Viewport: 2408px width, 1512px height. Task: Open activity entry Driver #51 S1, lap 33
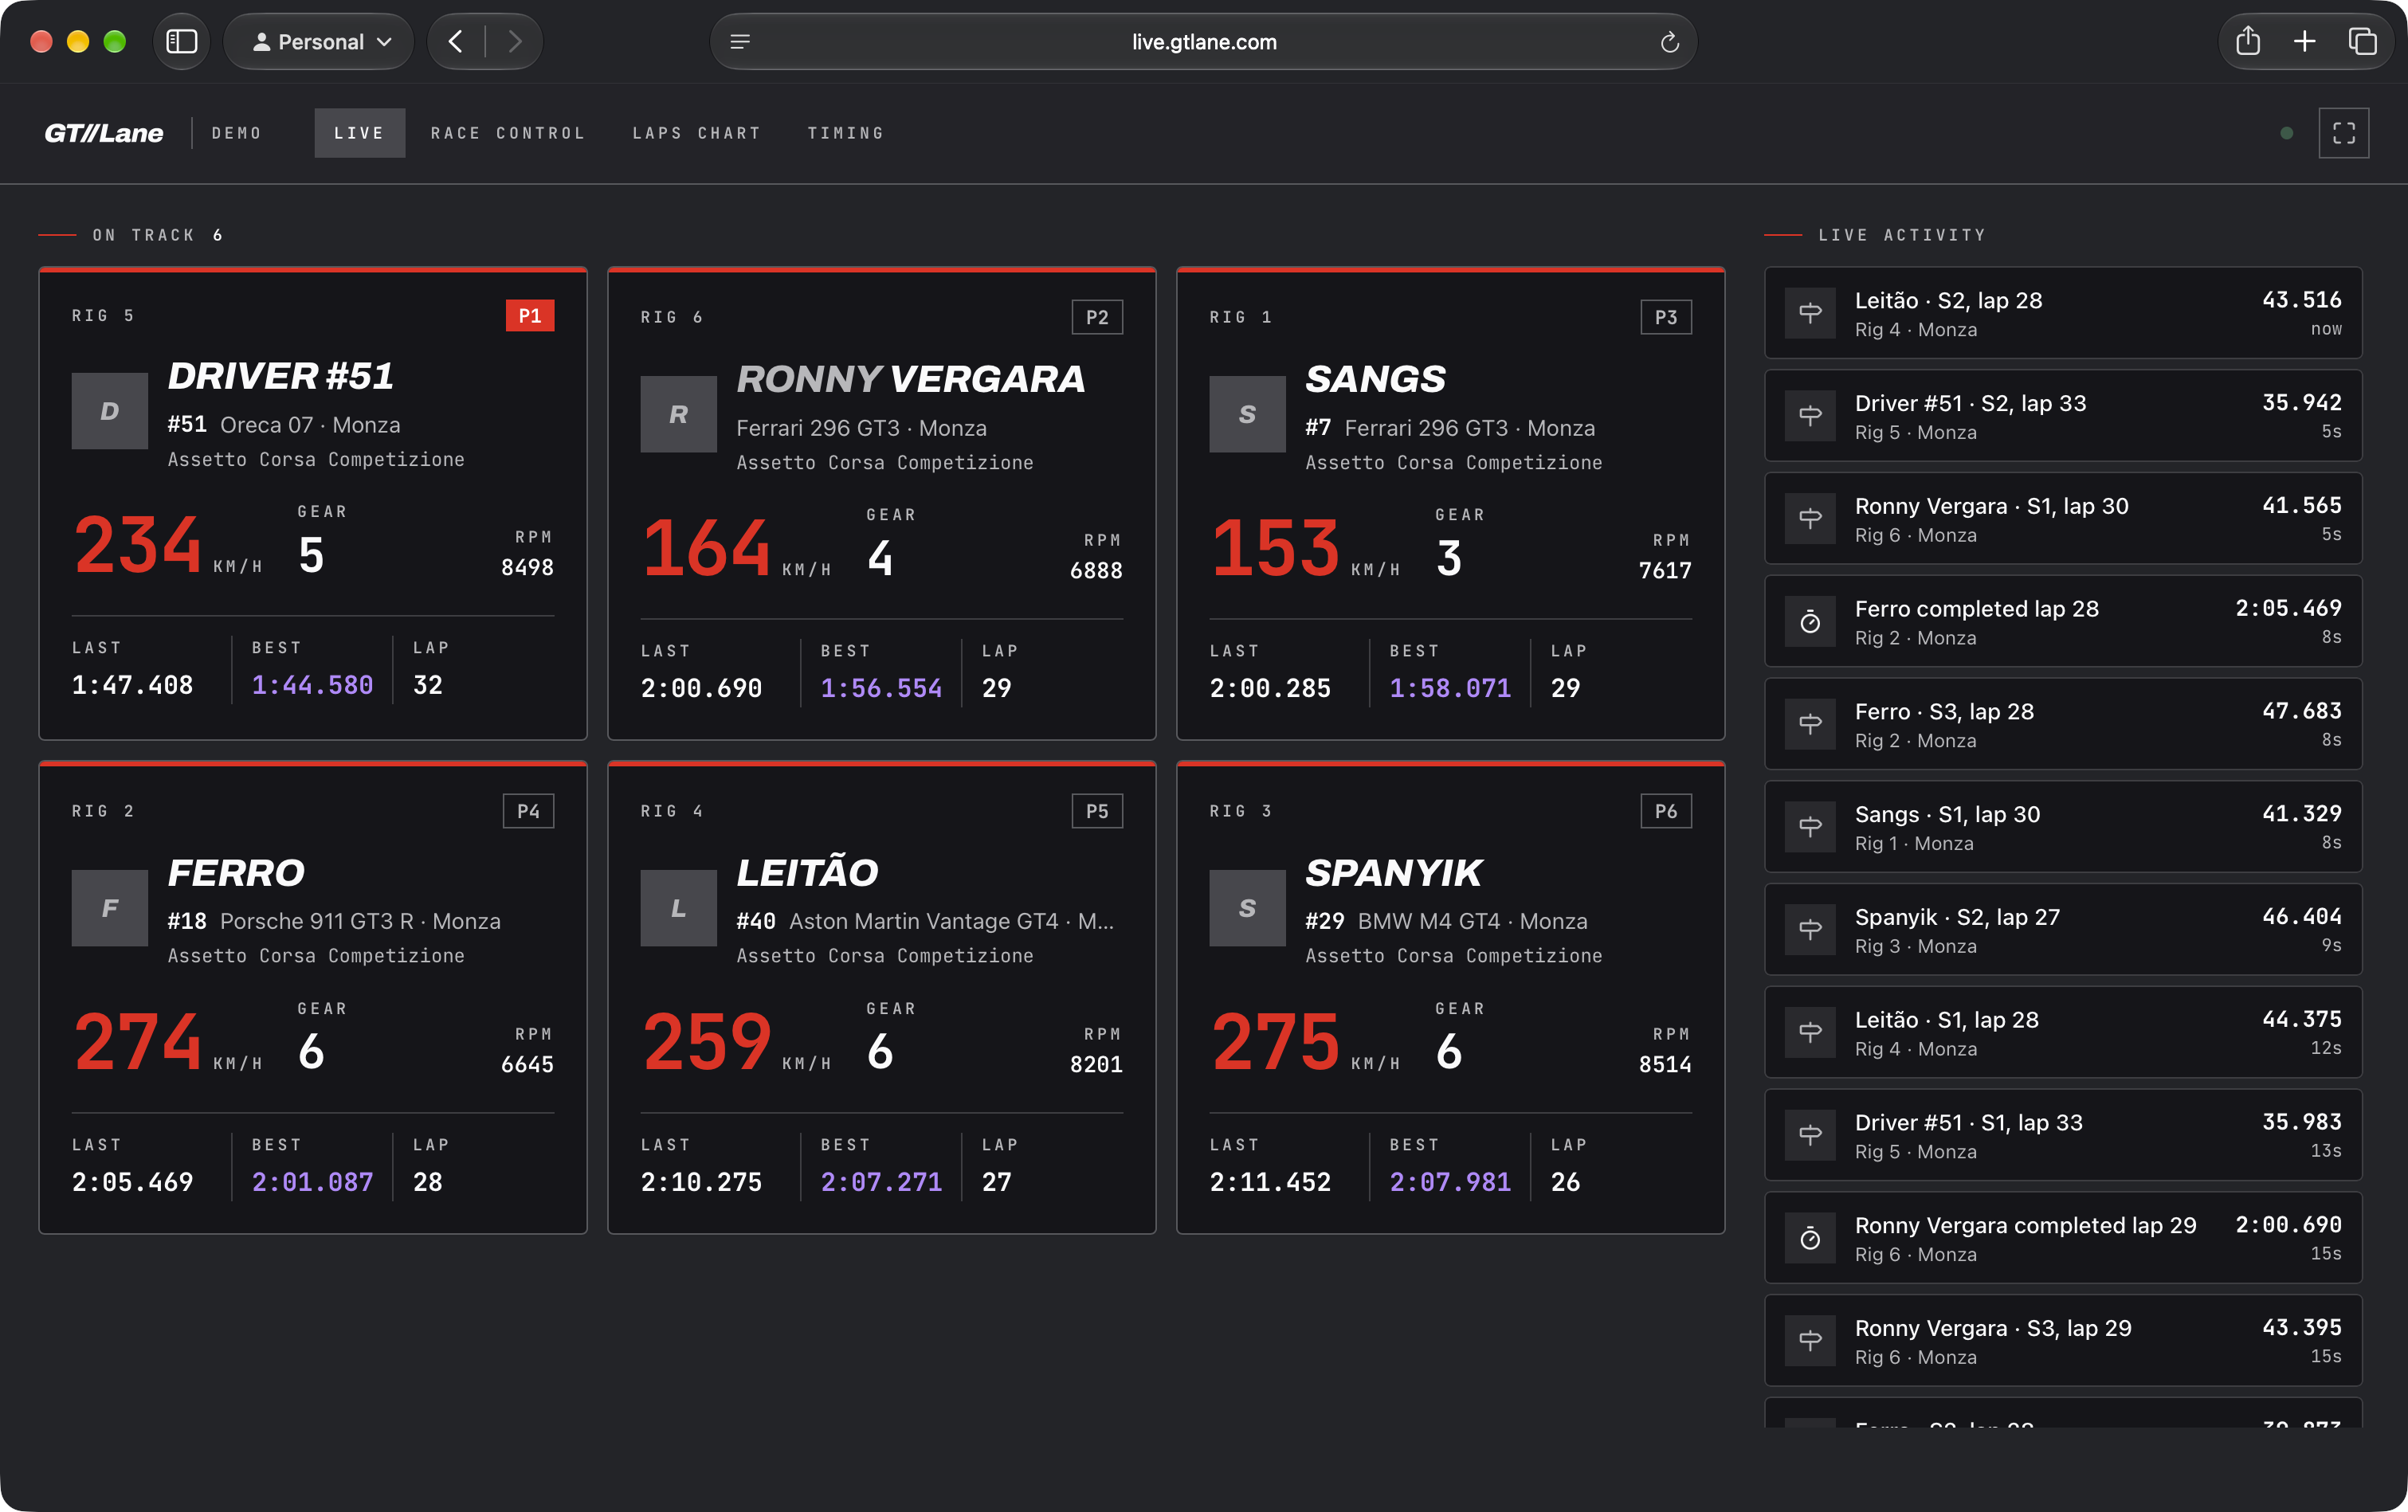coord(2063,1135)
